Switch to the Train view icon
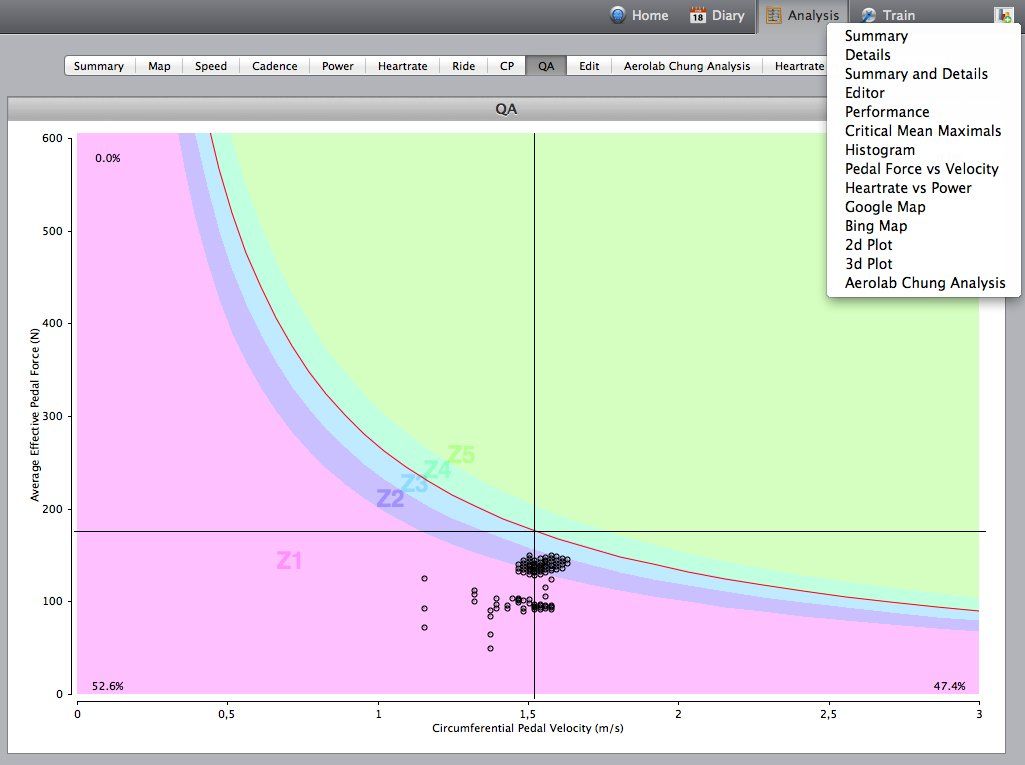This screenshot has width=1025, height=765. [x=869, y=15]
